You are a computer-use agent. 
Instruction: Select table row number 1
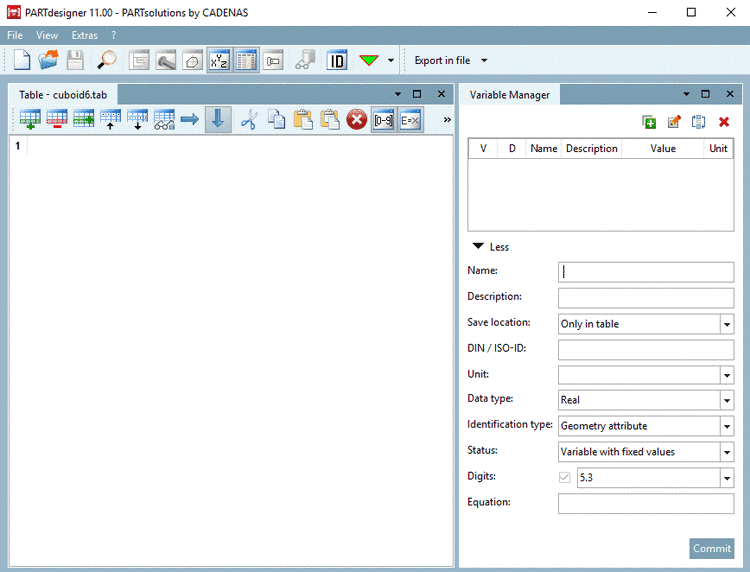[x=18, y=146]
